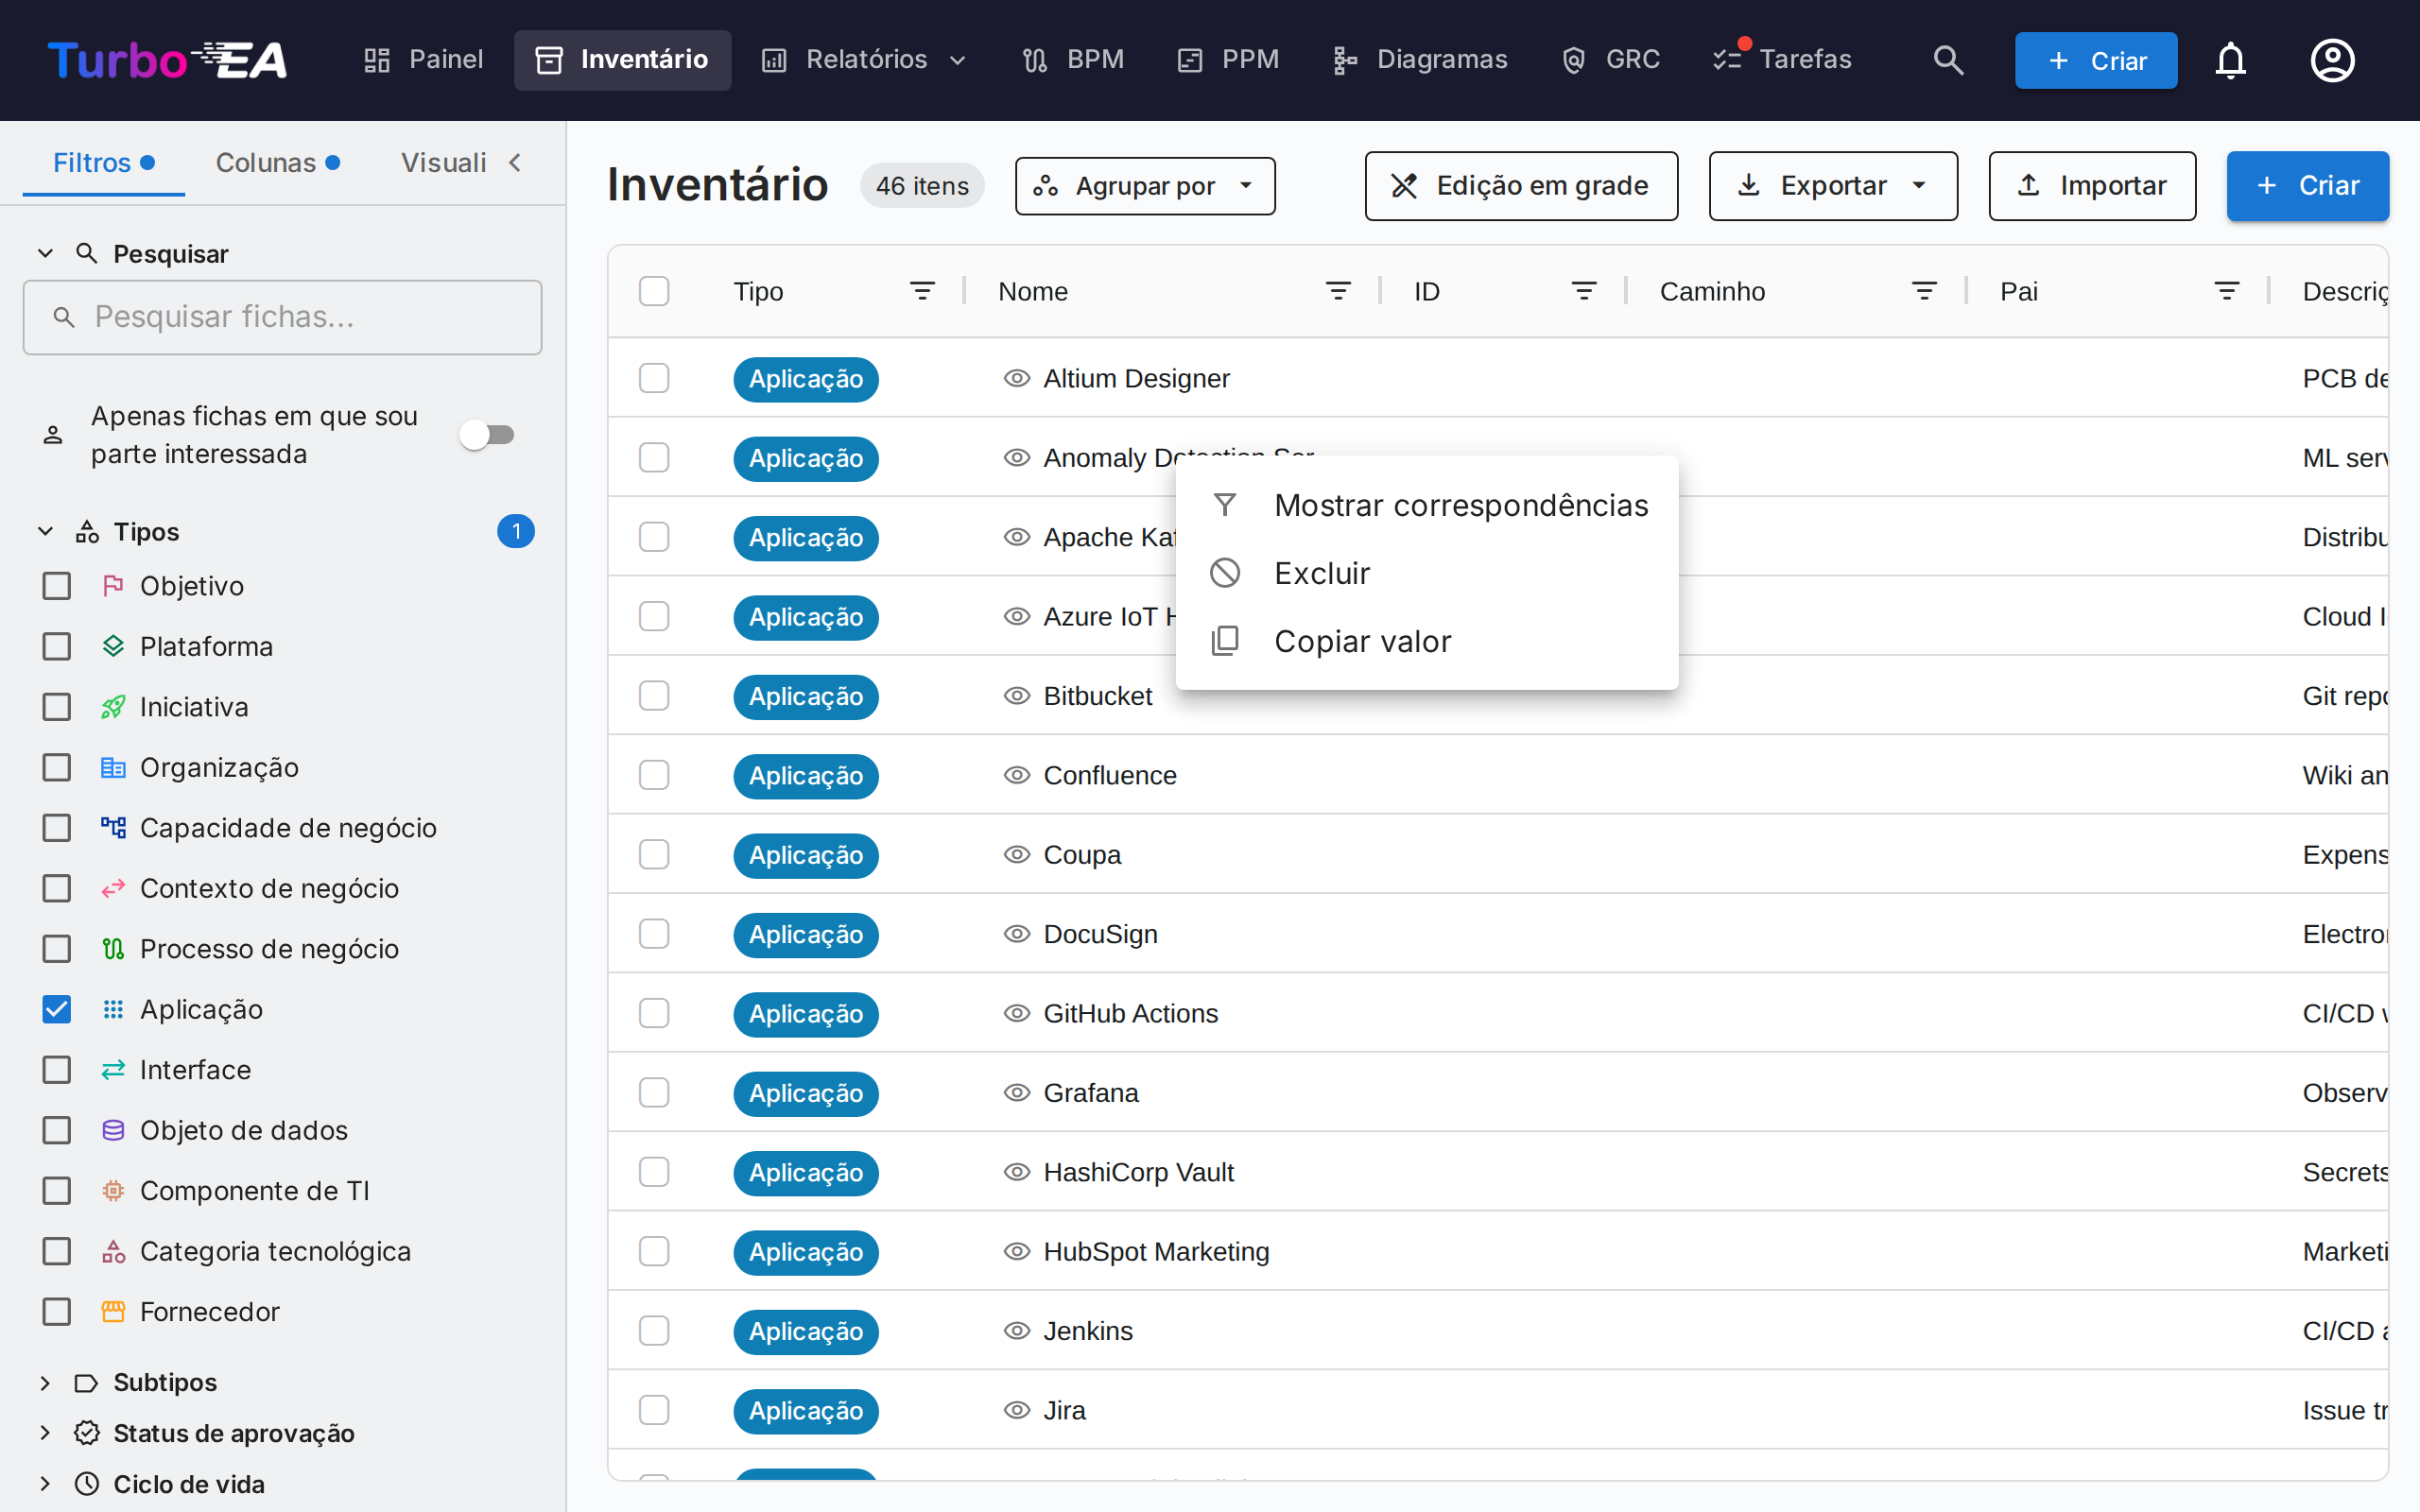Click the Importar button

(x=2092, y=186)
